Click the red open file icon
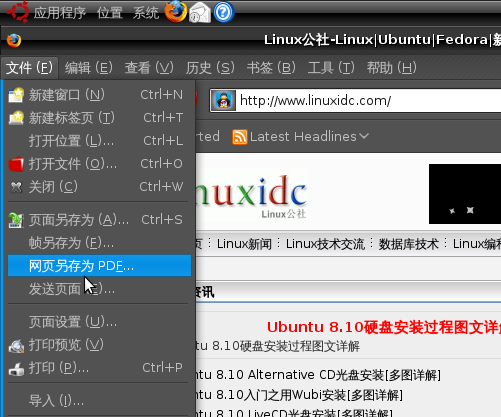The height and width of the screenshot is (417, 501). pyautogui.click(x=16, y=164)
